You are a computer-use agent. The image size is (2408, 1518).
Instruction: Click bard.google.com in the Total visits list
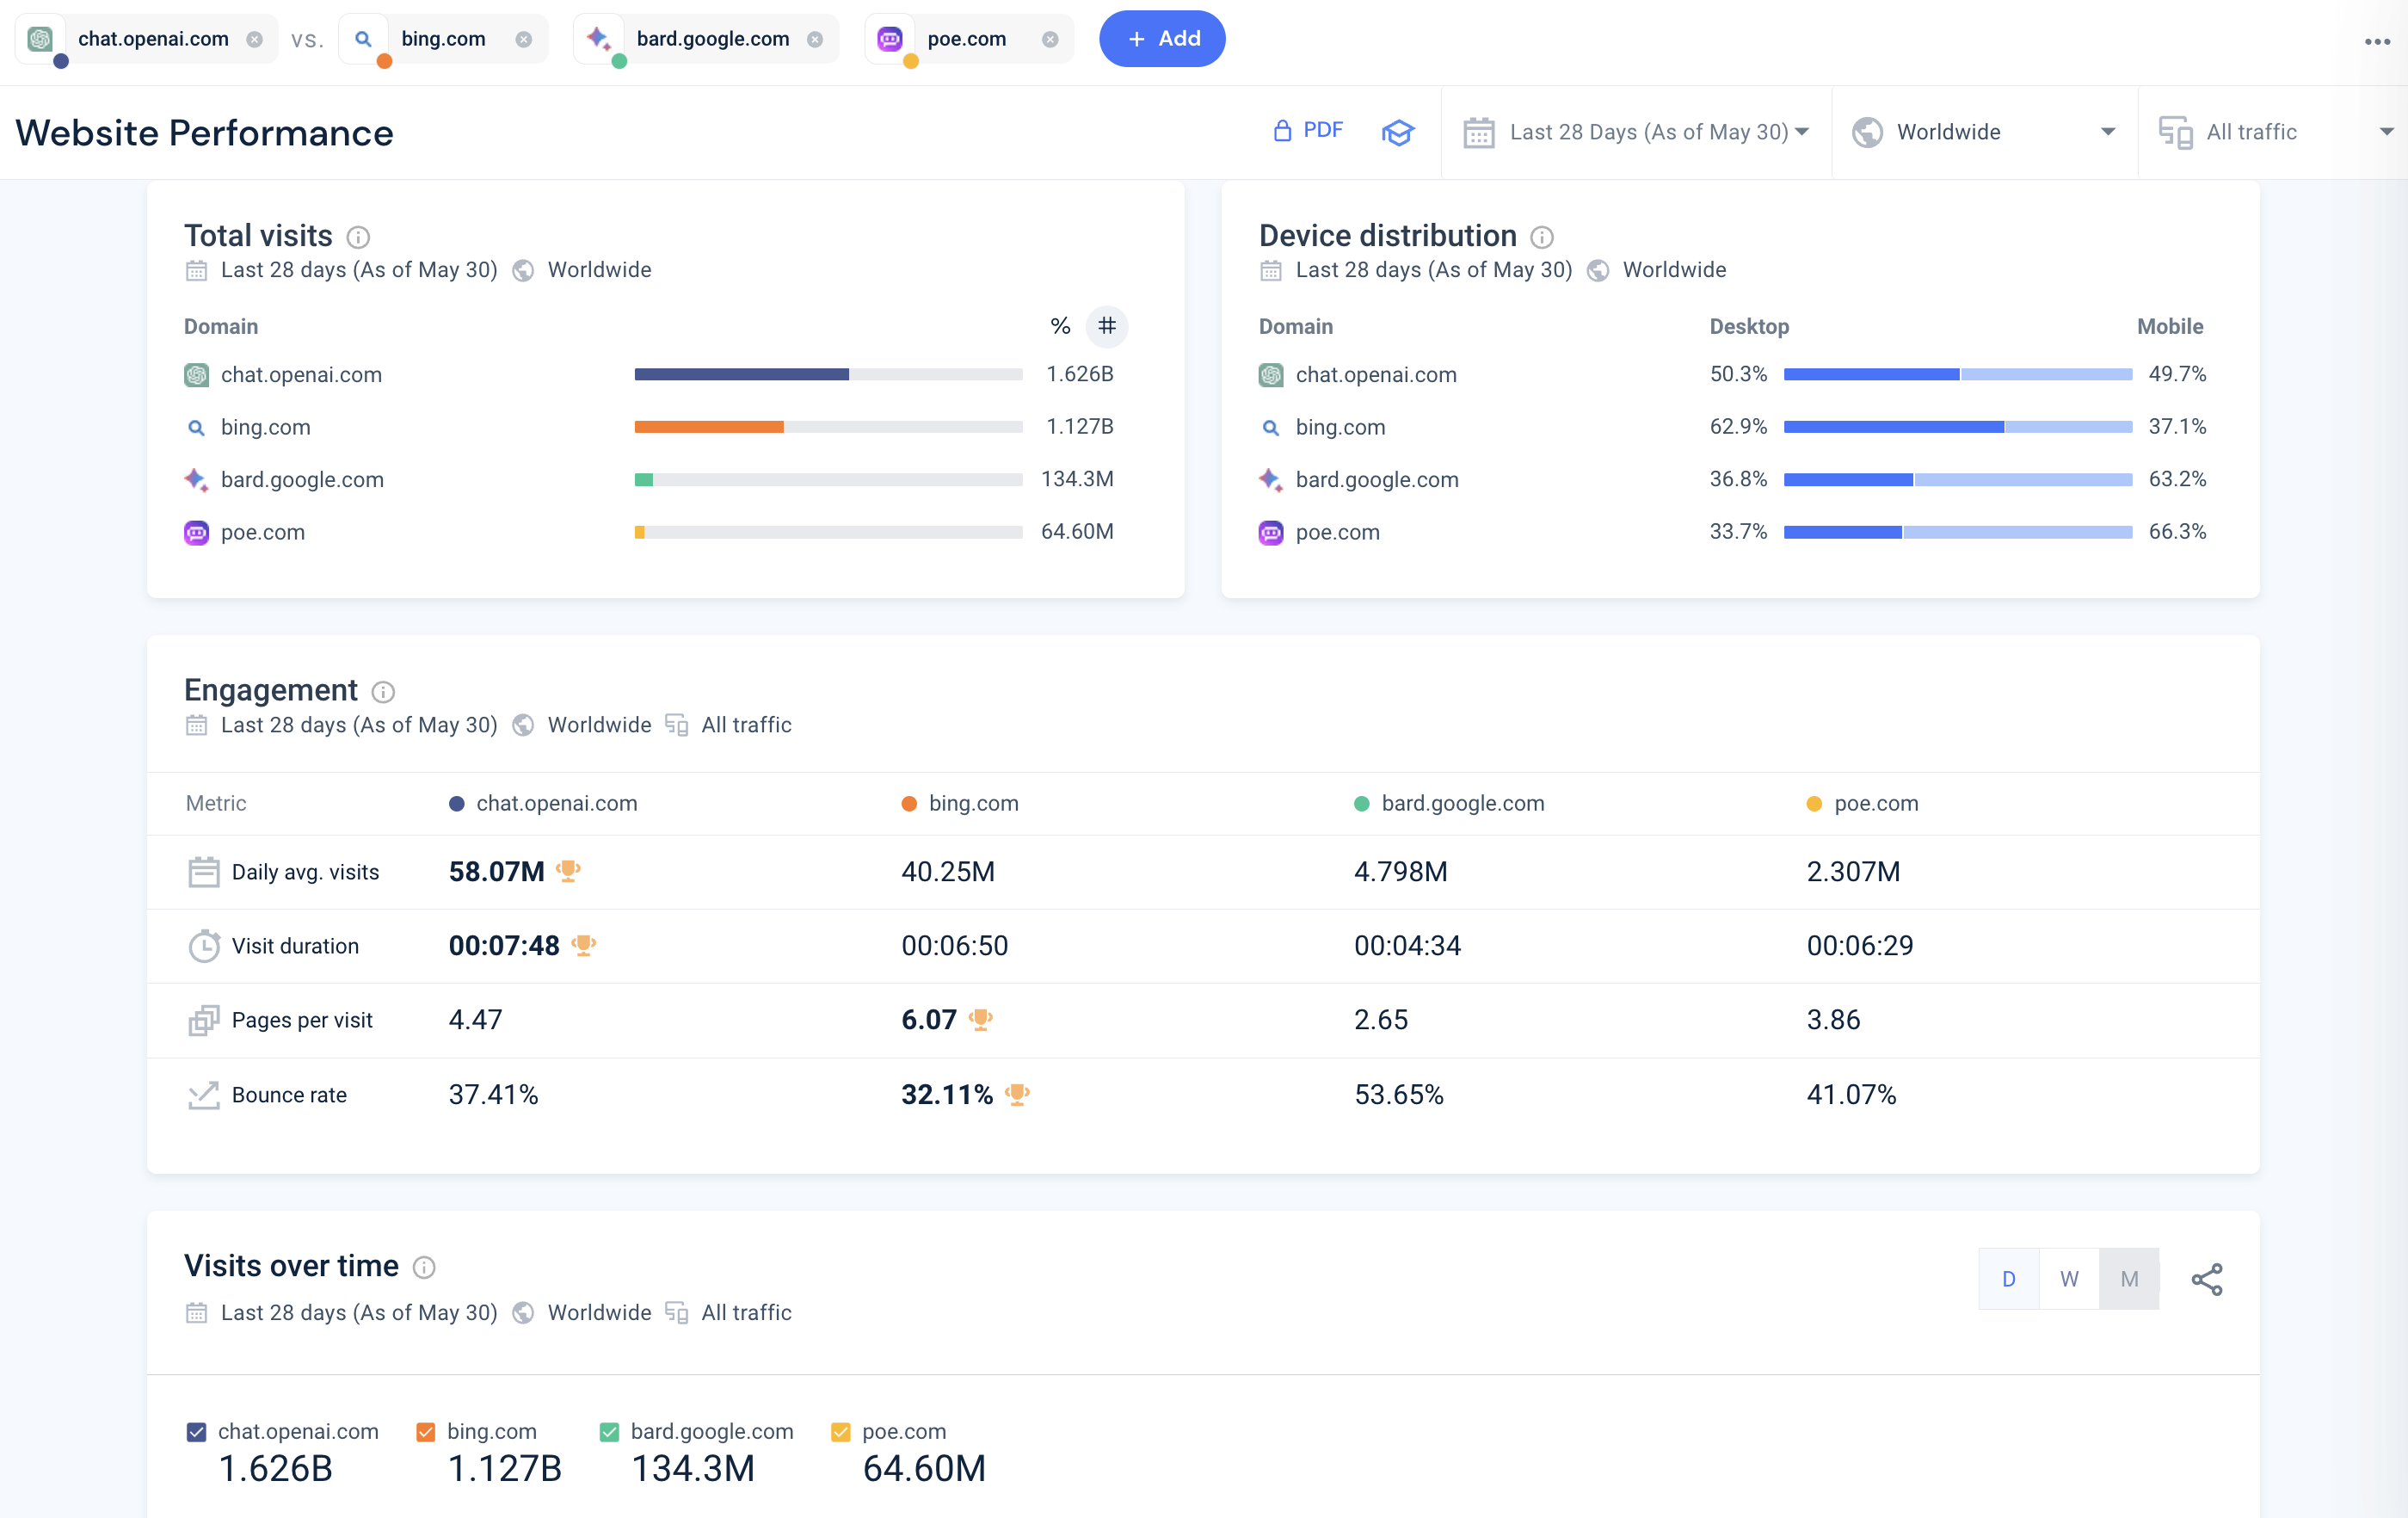click(x=302, y=479)
